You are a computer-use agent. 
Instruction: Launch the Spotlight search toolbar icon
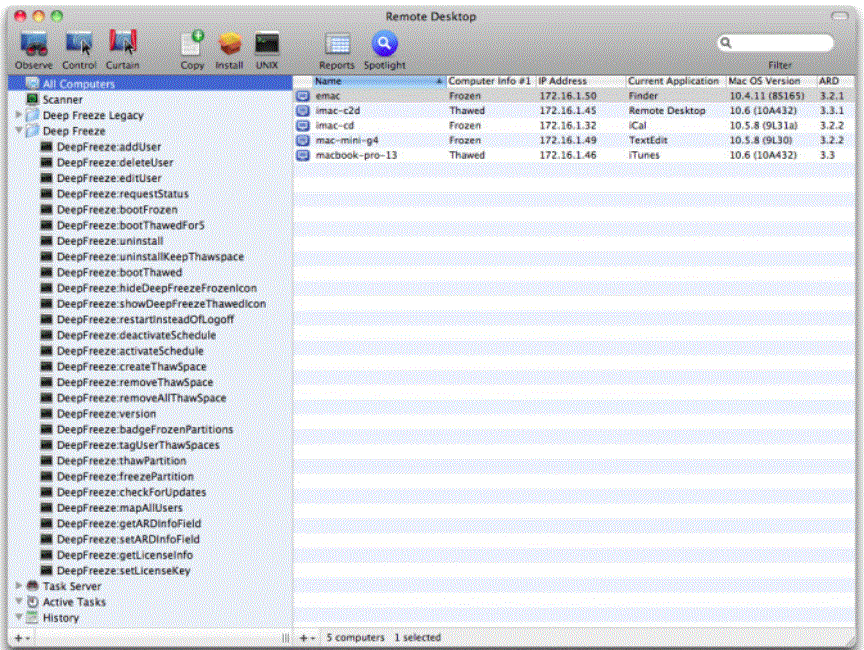click(x=384, y=44)
